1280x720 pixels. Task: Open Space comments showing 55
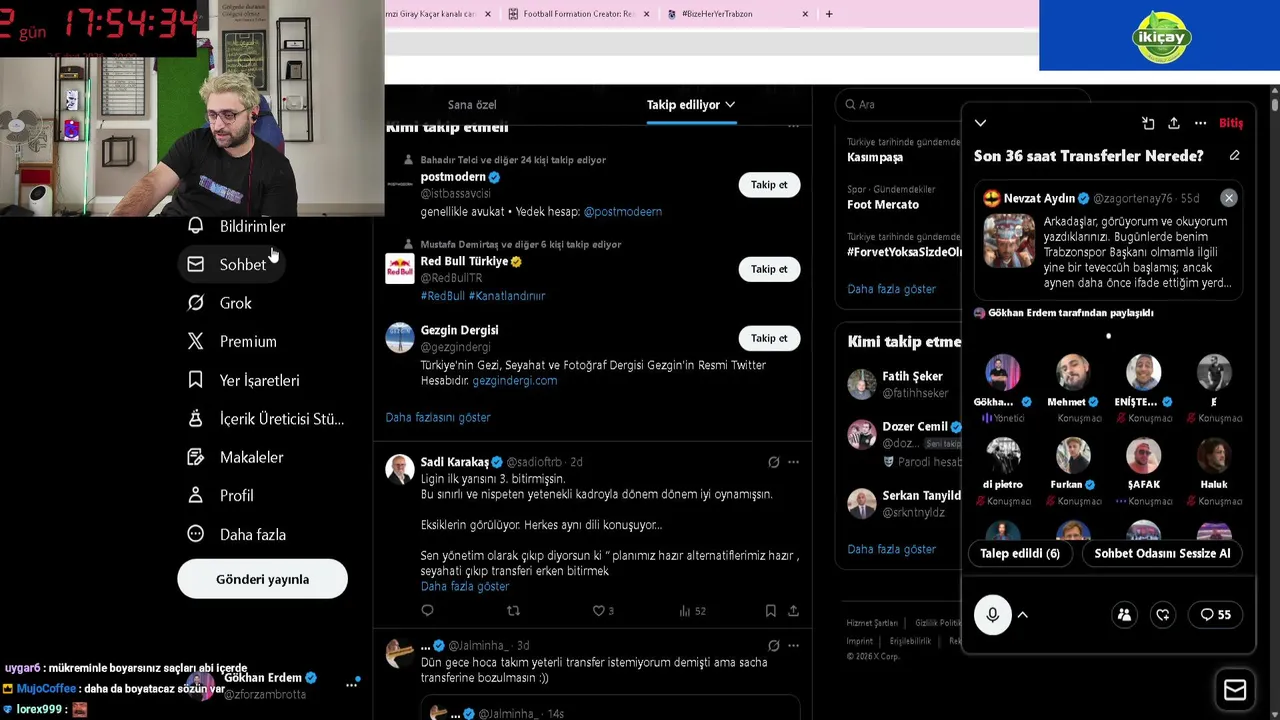(x=1215, y=615)
